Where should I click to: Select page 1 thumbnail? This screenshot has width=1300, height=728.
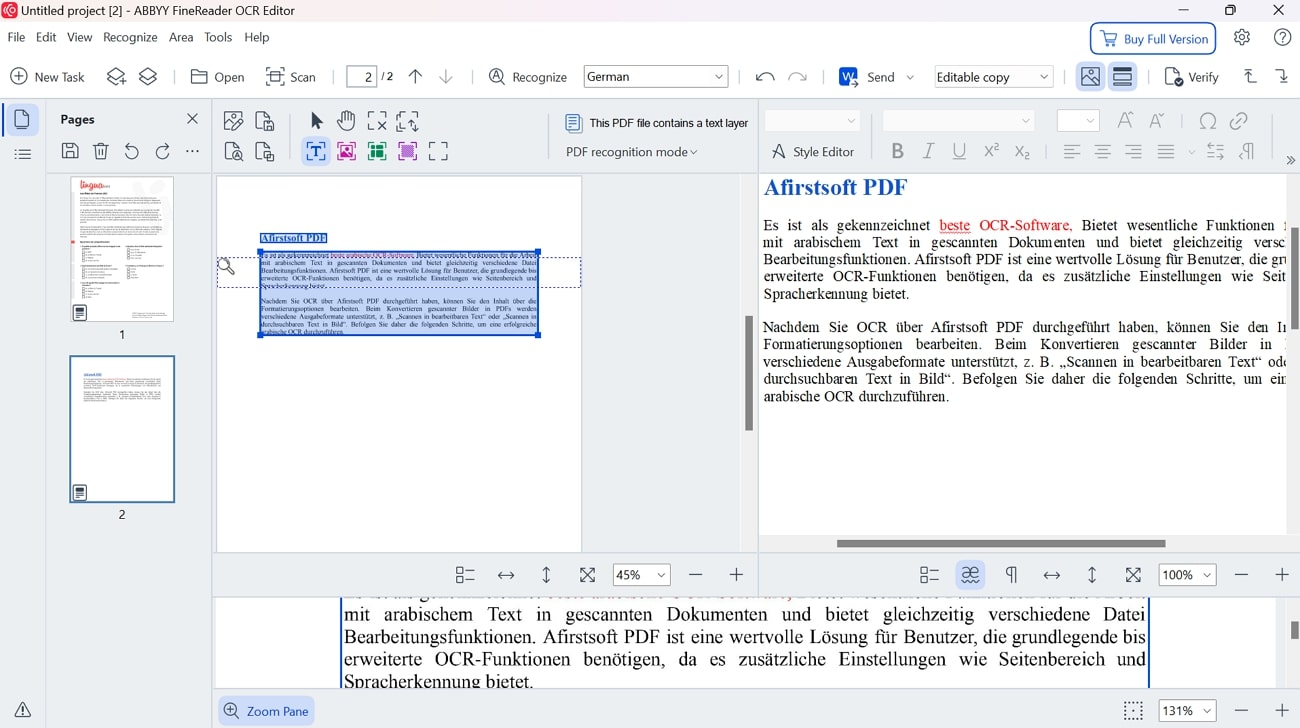pyautogui.click(x=122, y=249)
